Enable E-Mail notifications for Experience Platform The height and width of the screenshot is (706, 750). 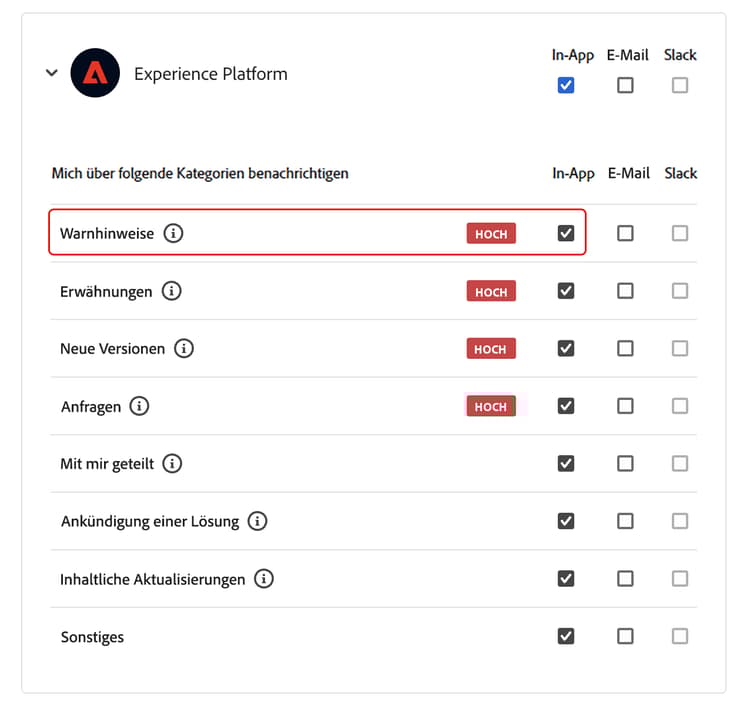[x=625, y=85]
